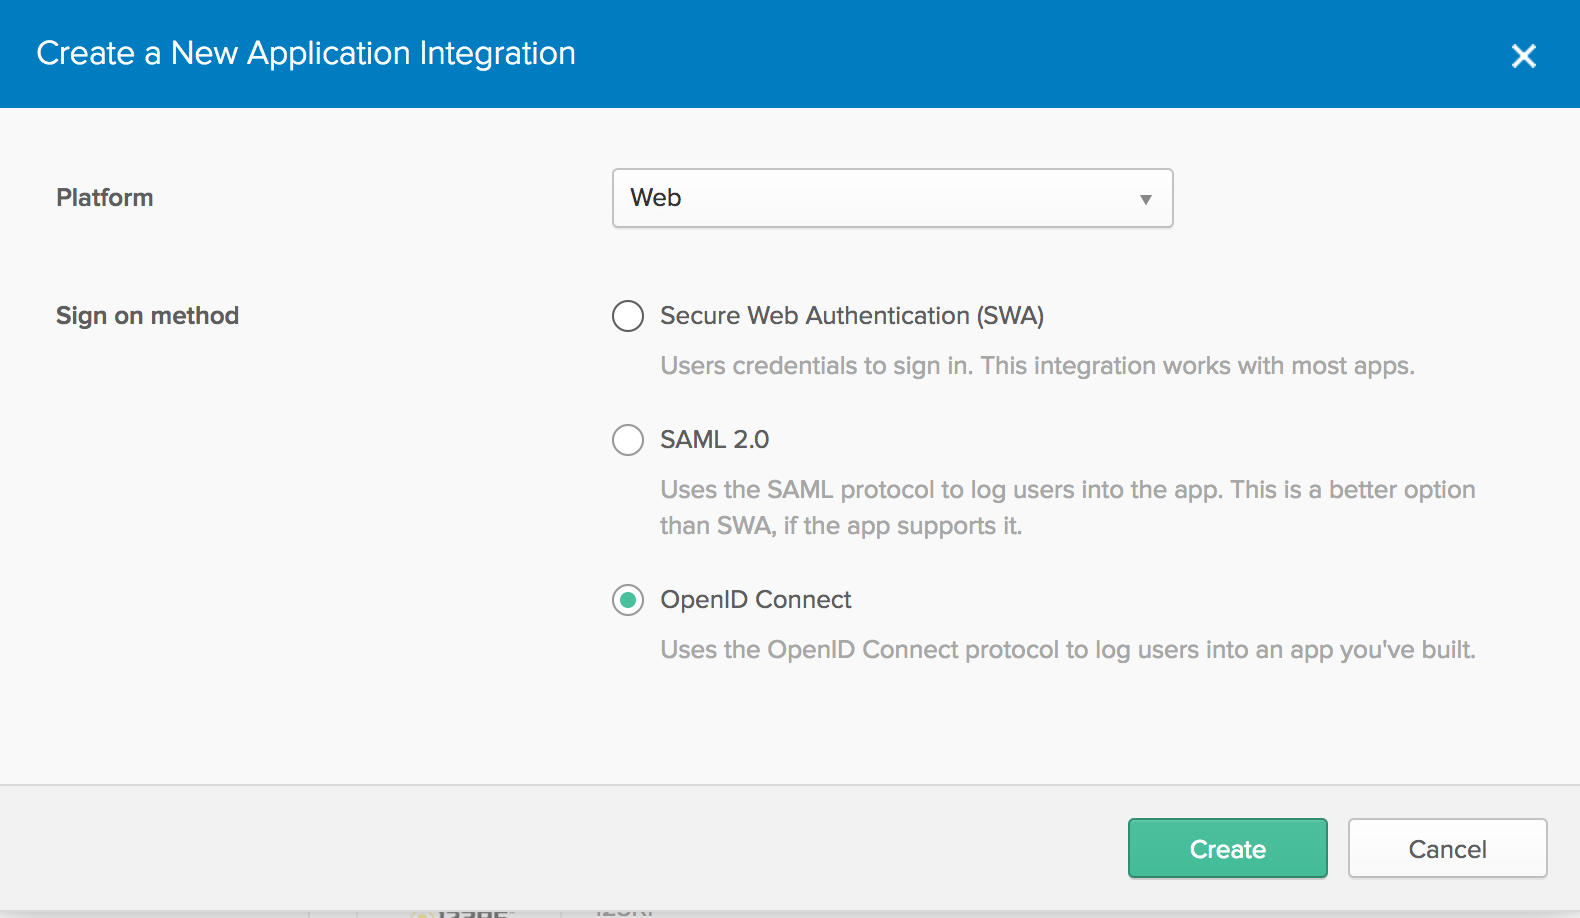Open the Platform dropdown showing Web
Screen dimensions: 1580x918
[891, 198]
